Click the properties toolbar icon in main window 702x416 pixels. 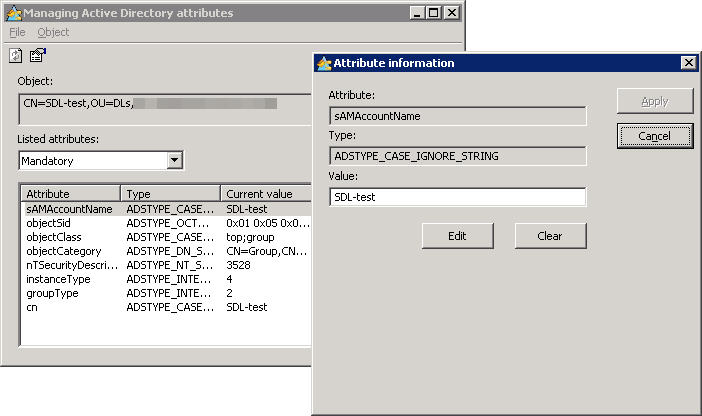(x=38, y=55)
